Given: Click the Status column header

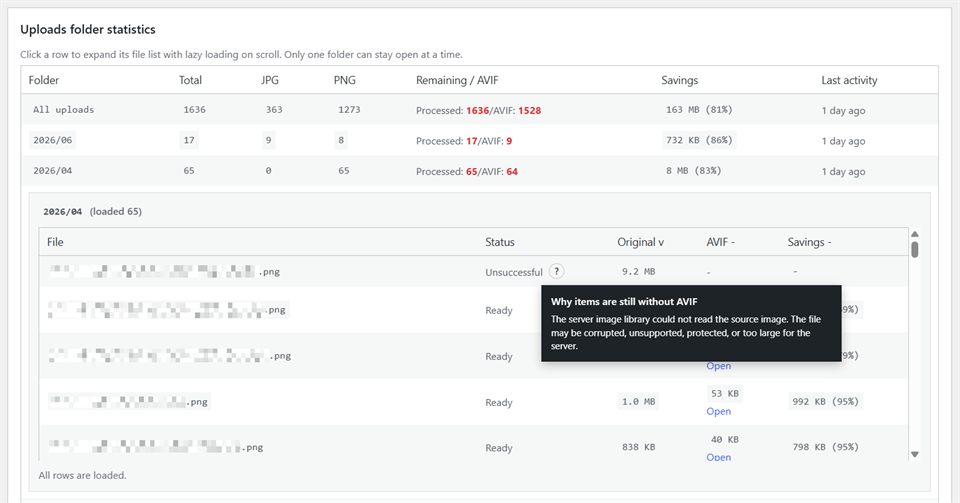Looking at the screenshot, I should pyautogui.click(x=500, y=242).
